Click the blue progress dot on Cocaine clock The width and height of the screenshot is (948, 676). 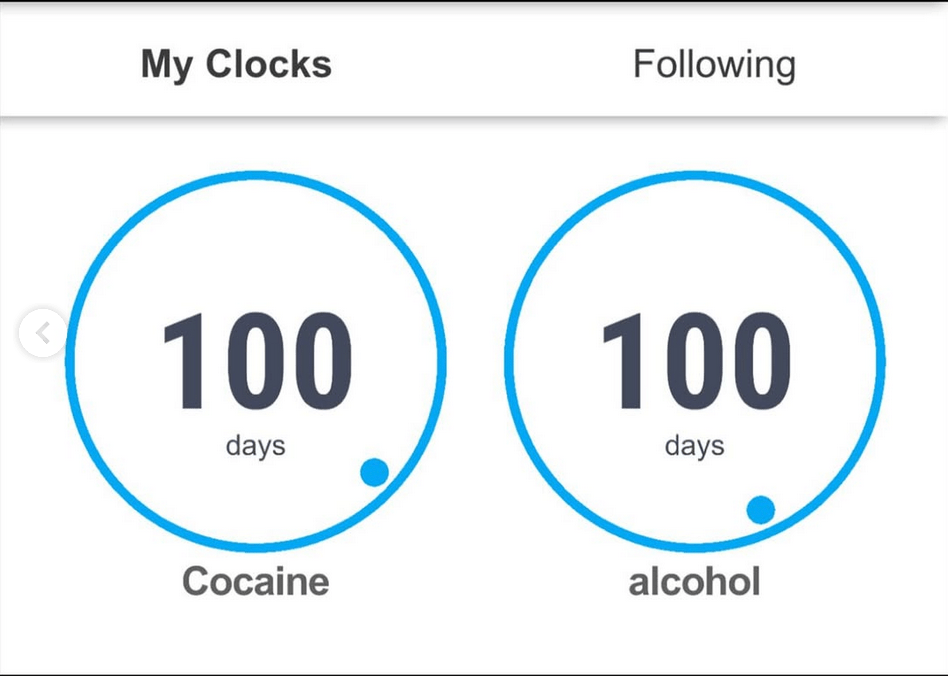(374, 472)
